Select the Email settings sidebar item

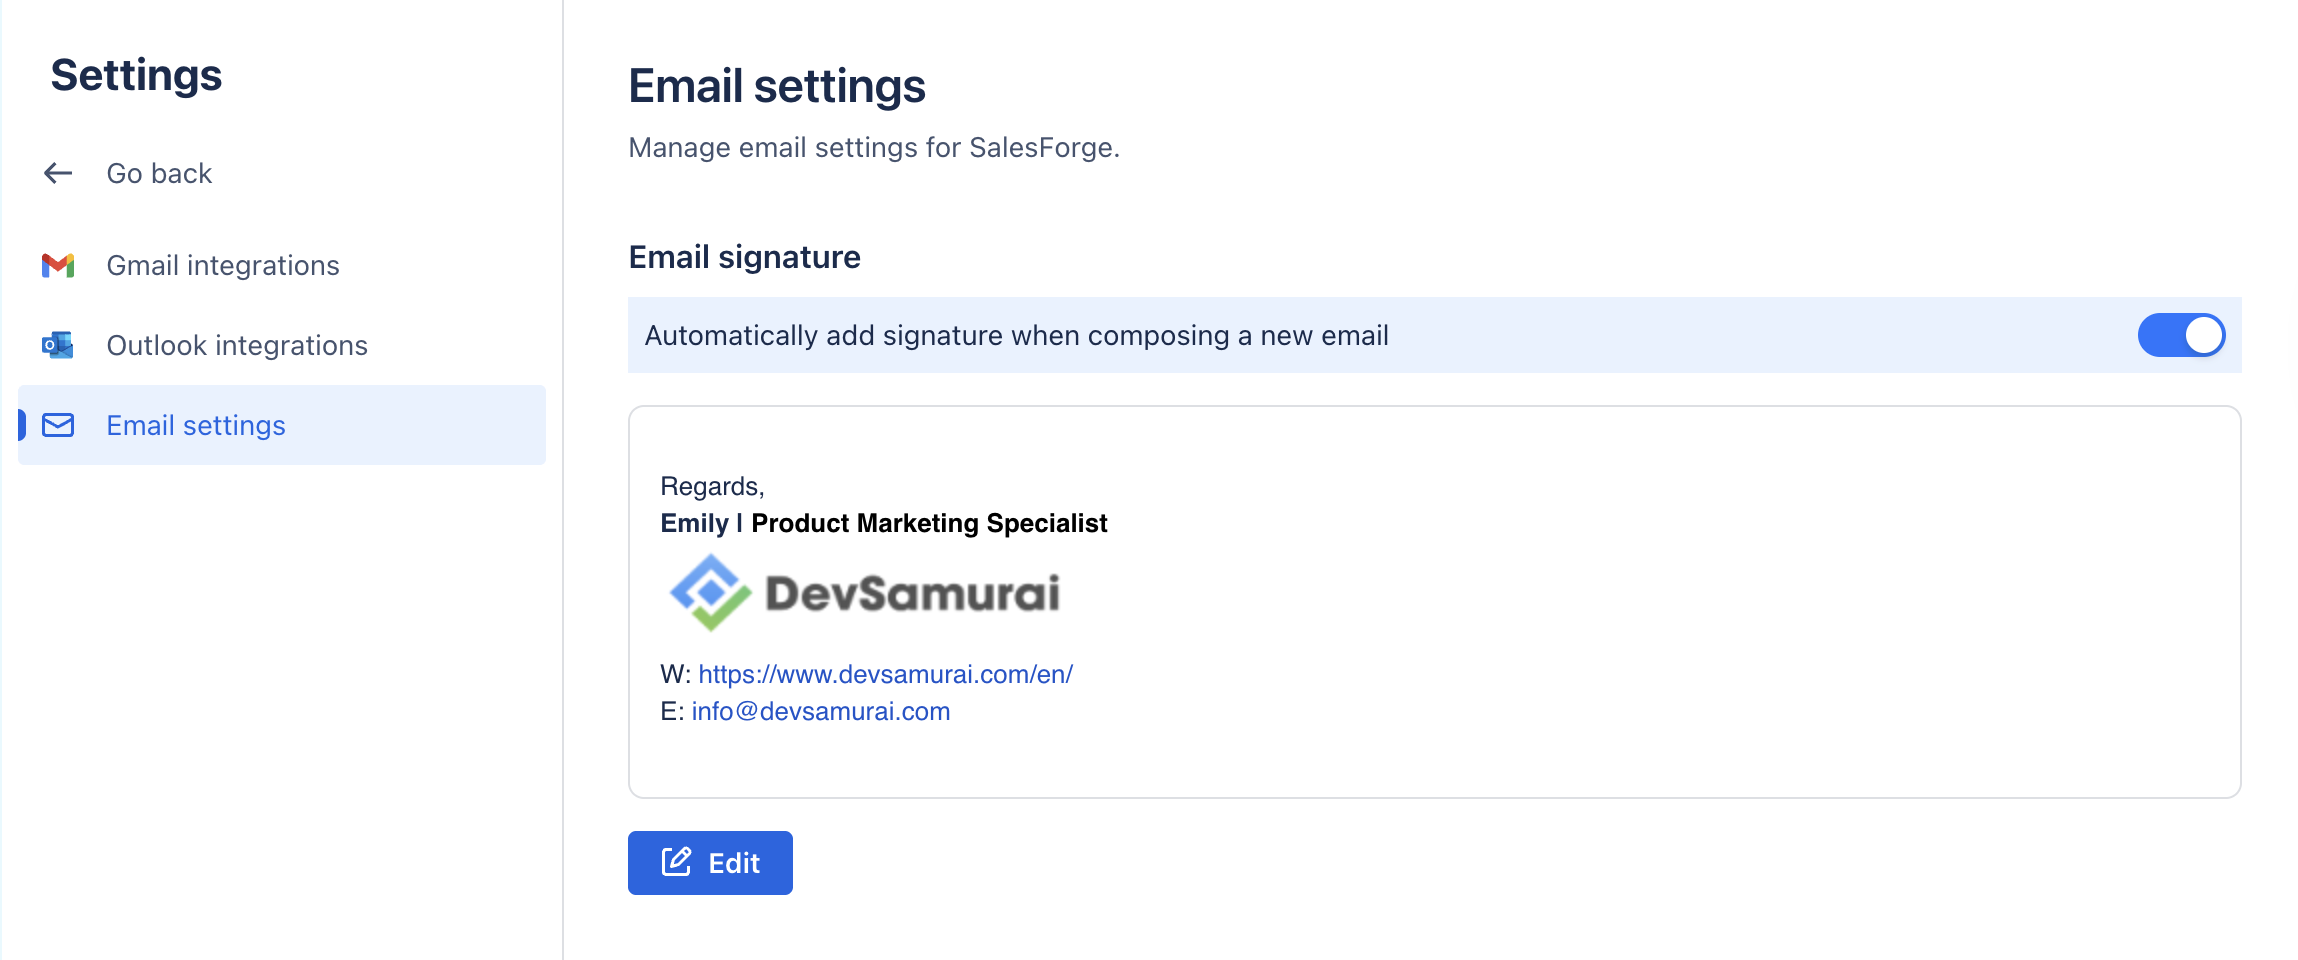[x=196, y=425]
